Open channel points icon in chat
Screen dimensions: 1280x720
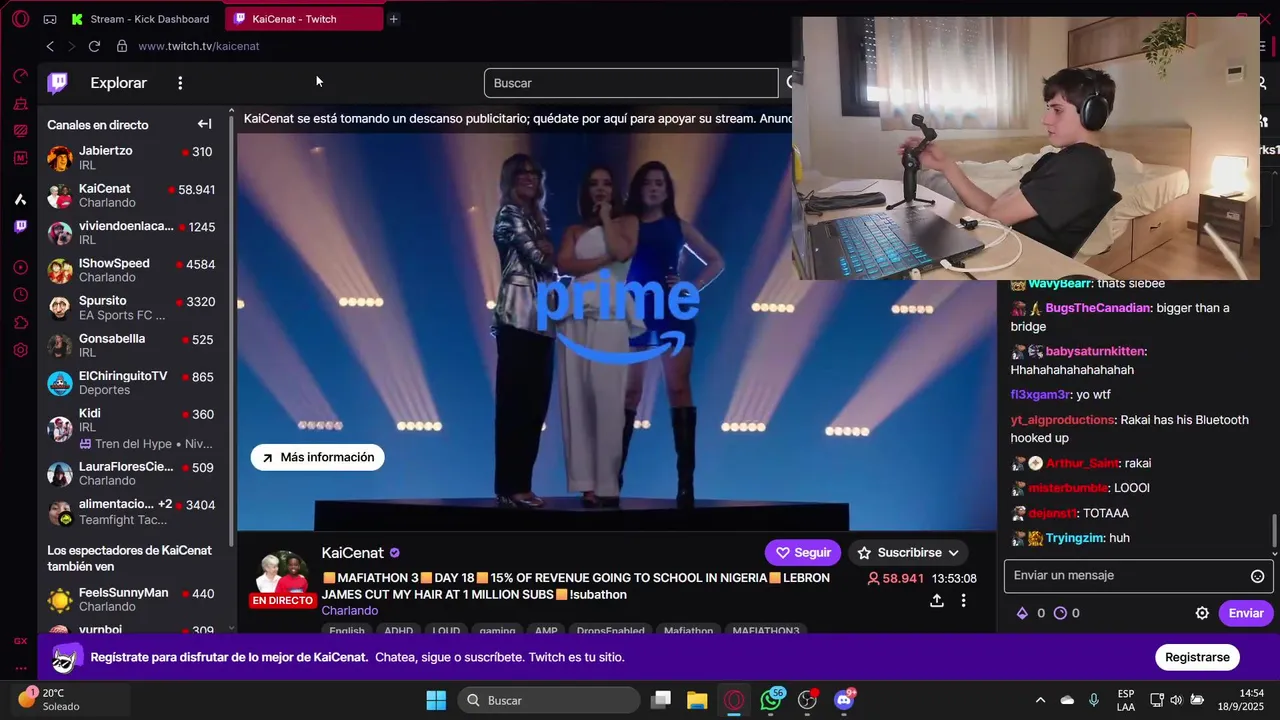[x=1061, y=613]
